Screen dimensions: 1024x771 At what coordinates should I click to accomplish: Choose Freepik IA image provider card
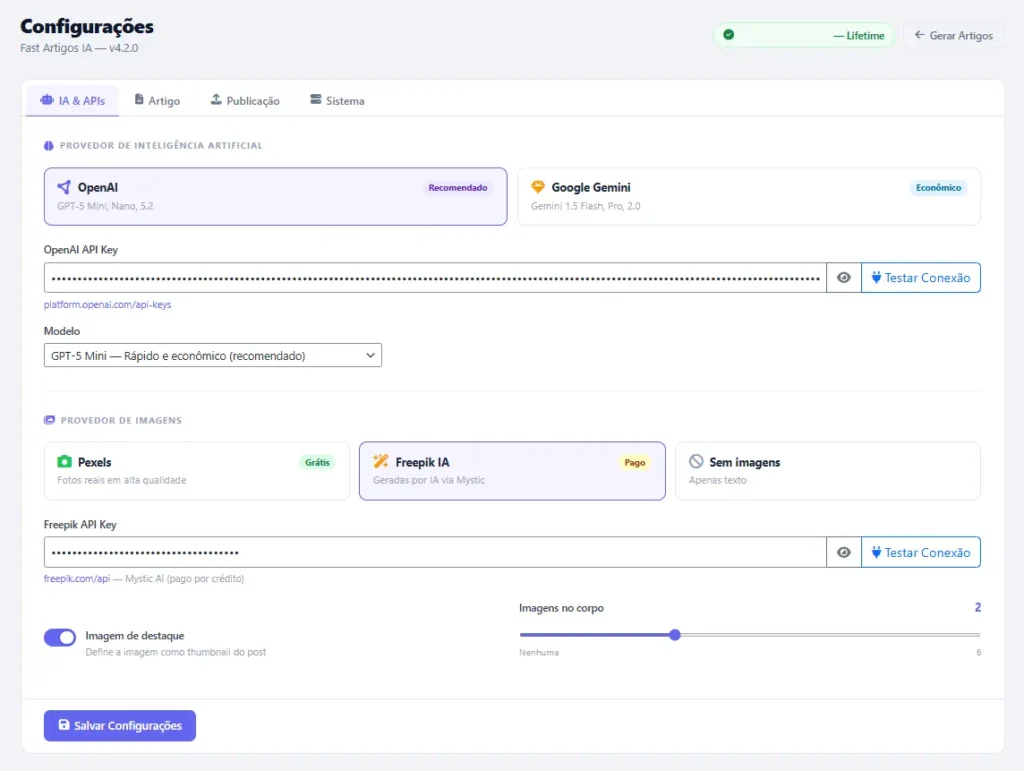[512, 471]
